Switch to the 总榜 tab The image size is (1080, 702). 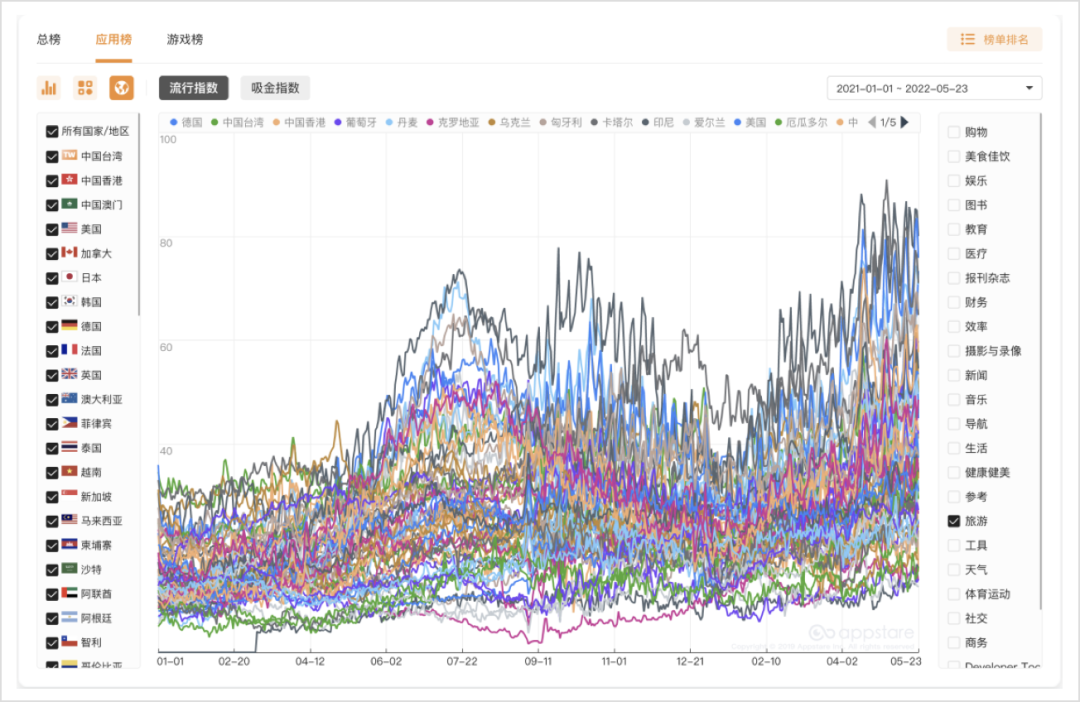[49, 39]
